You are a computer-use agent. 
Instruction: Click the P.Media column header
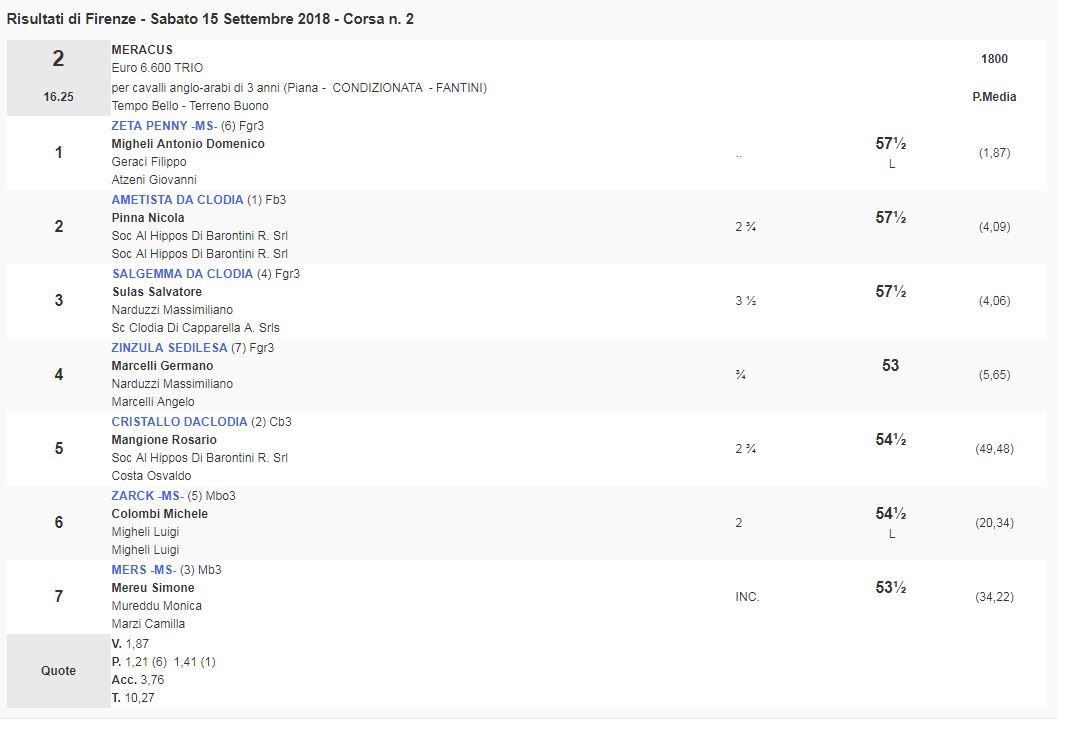click(994, 97)
